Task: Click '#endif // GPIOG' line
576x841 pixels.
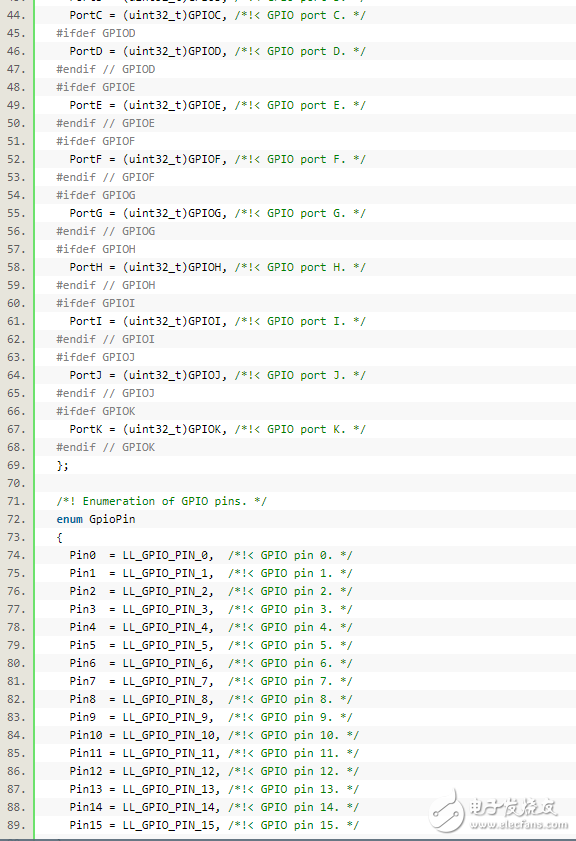Action: (106, 231)
